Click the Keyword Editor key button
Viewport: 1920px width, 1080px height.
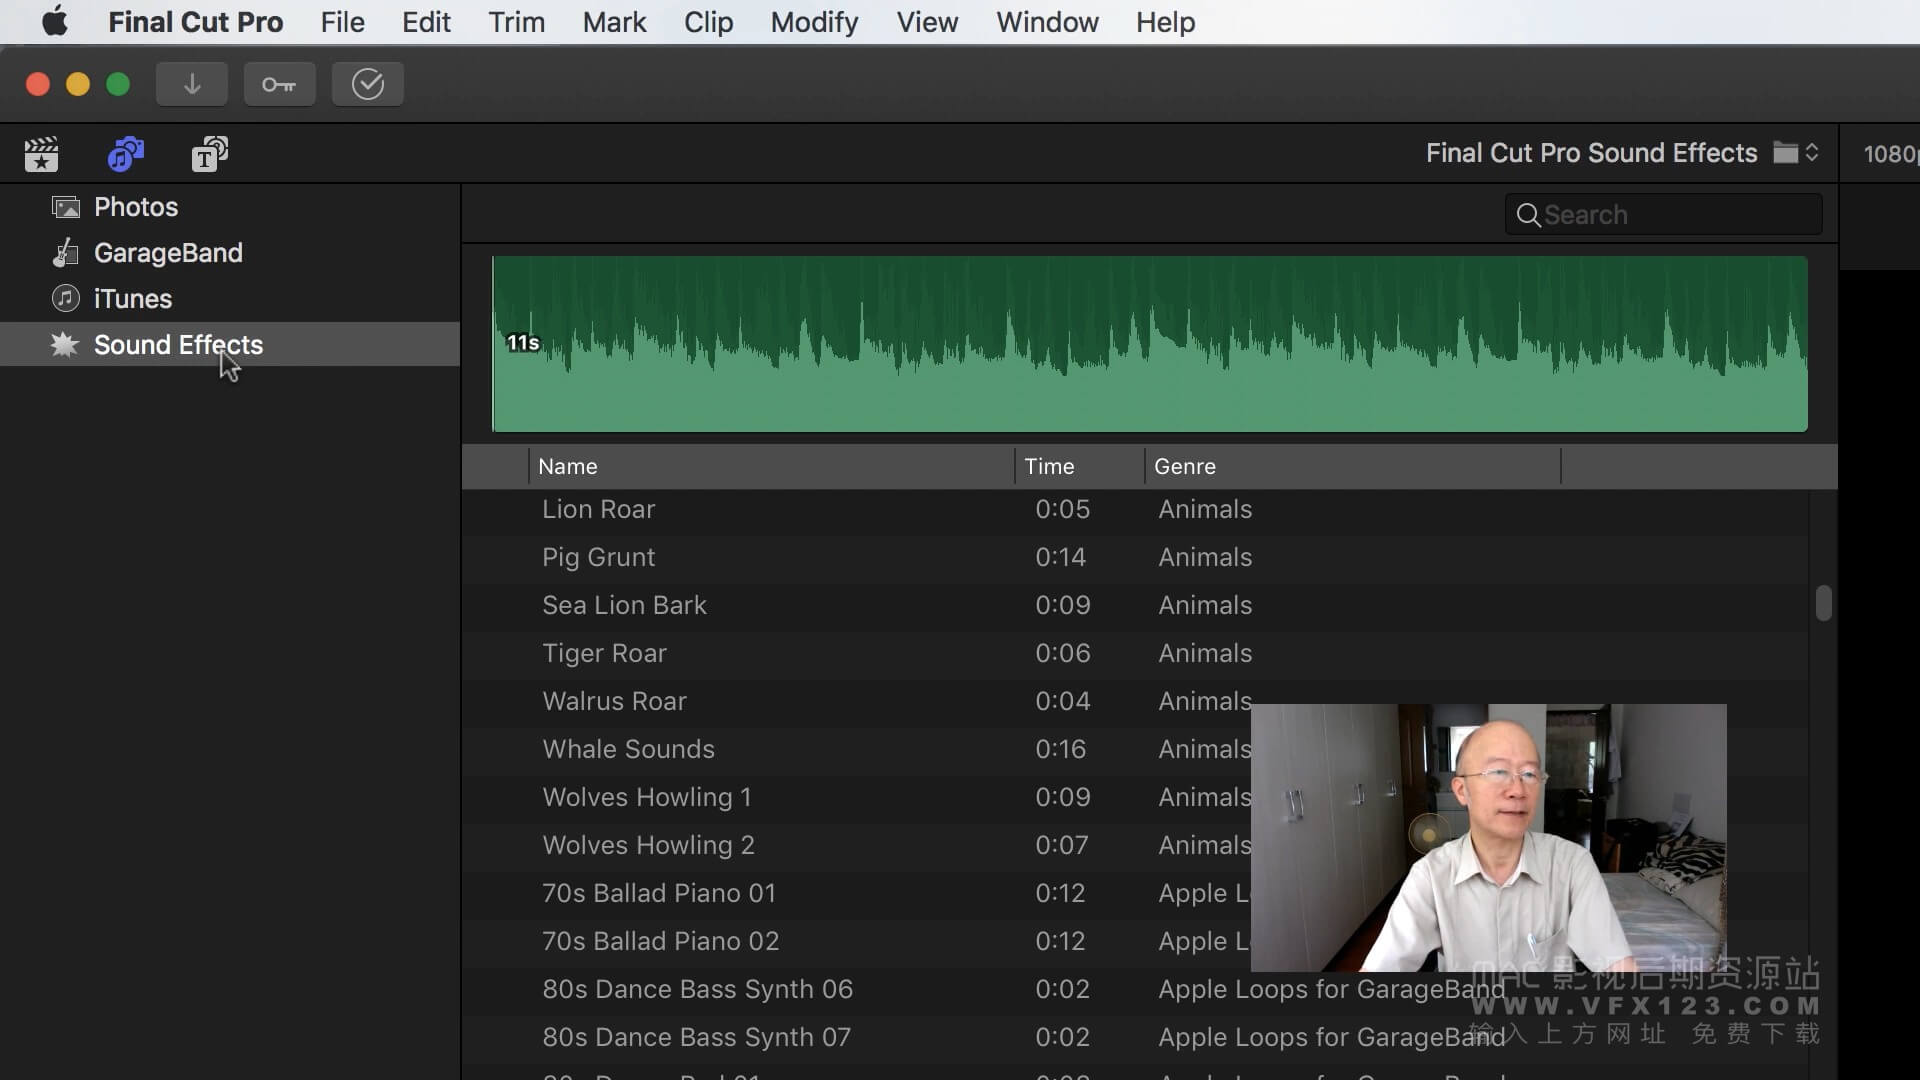tap(279, 84)
